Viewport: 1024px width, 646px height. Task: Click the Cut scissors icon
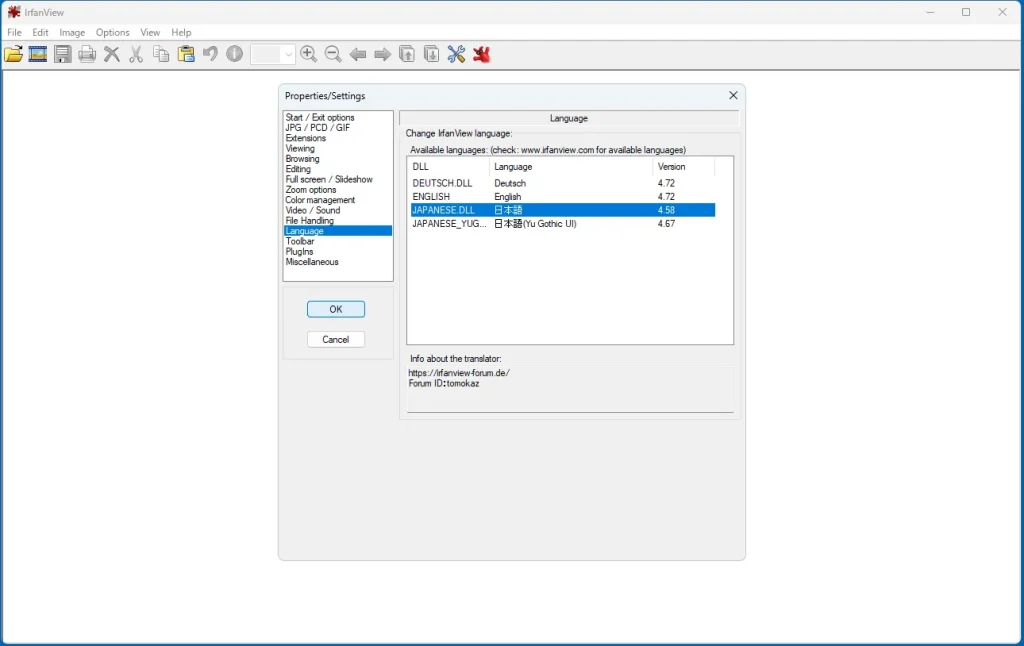coord(136,54)
